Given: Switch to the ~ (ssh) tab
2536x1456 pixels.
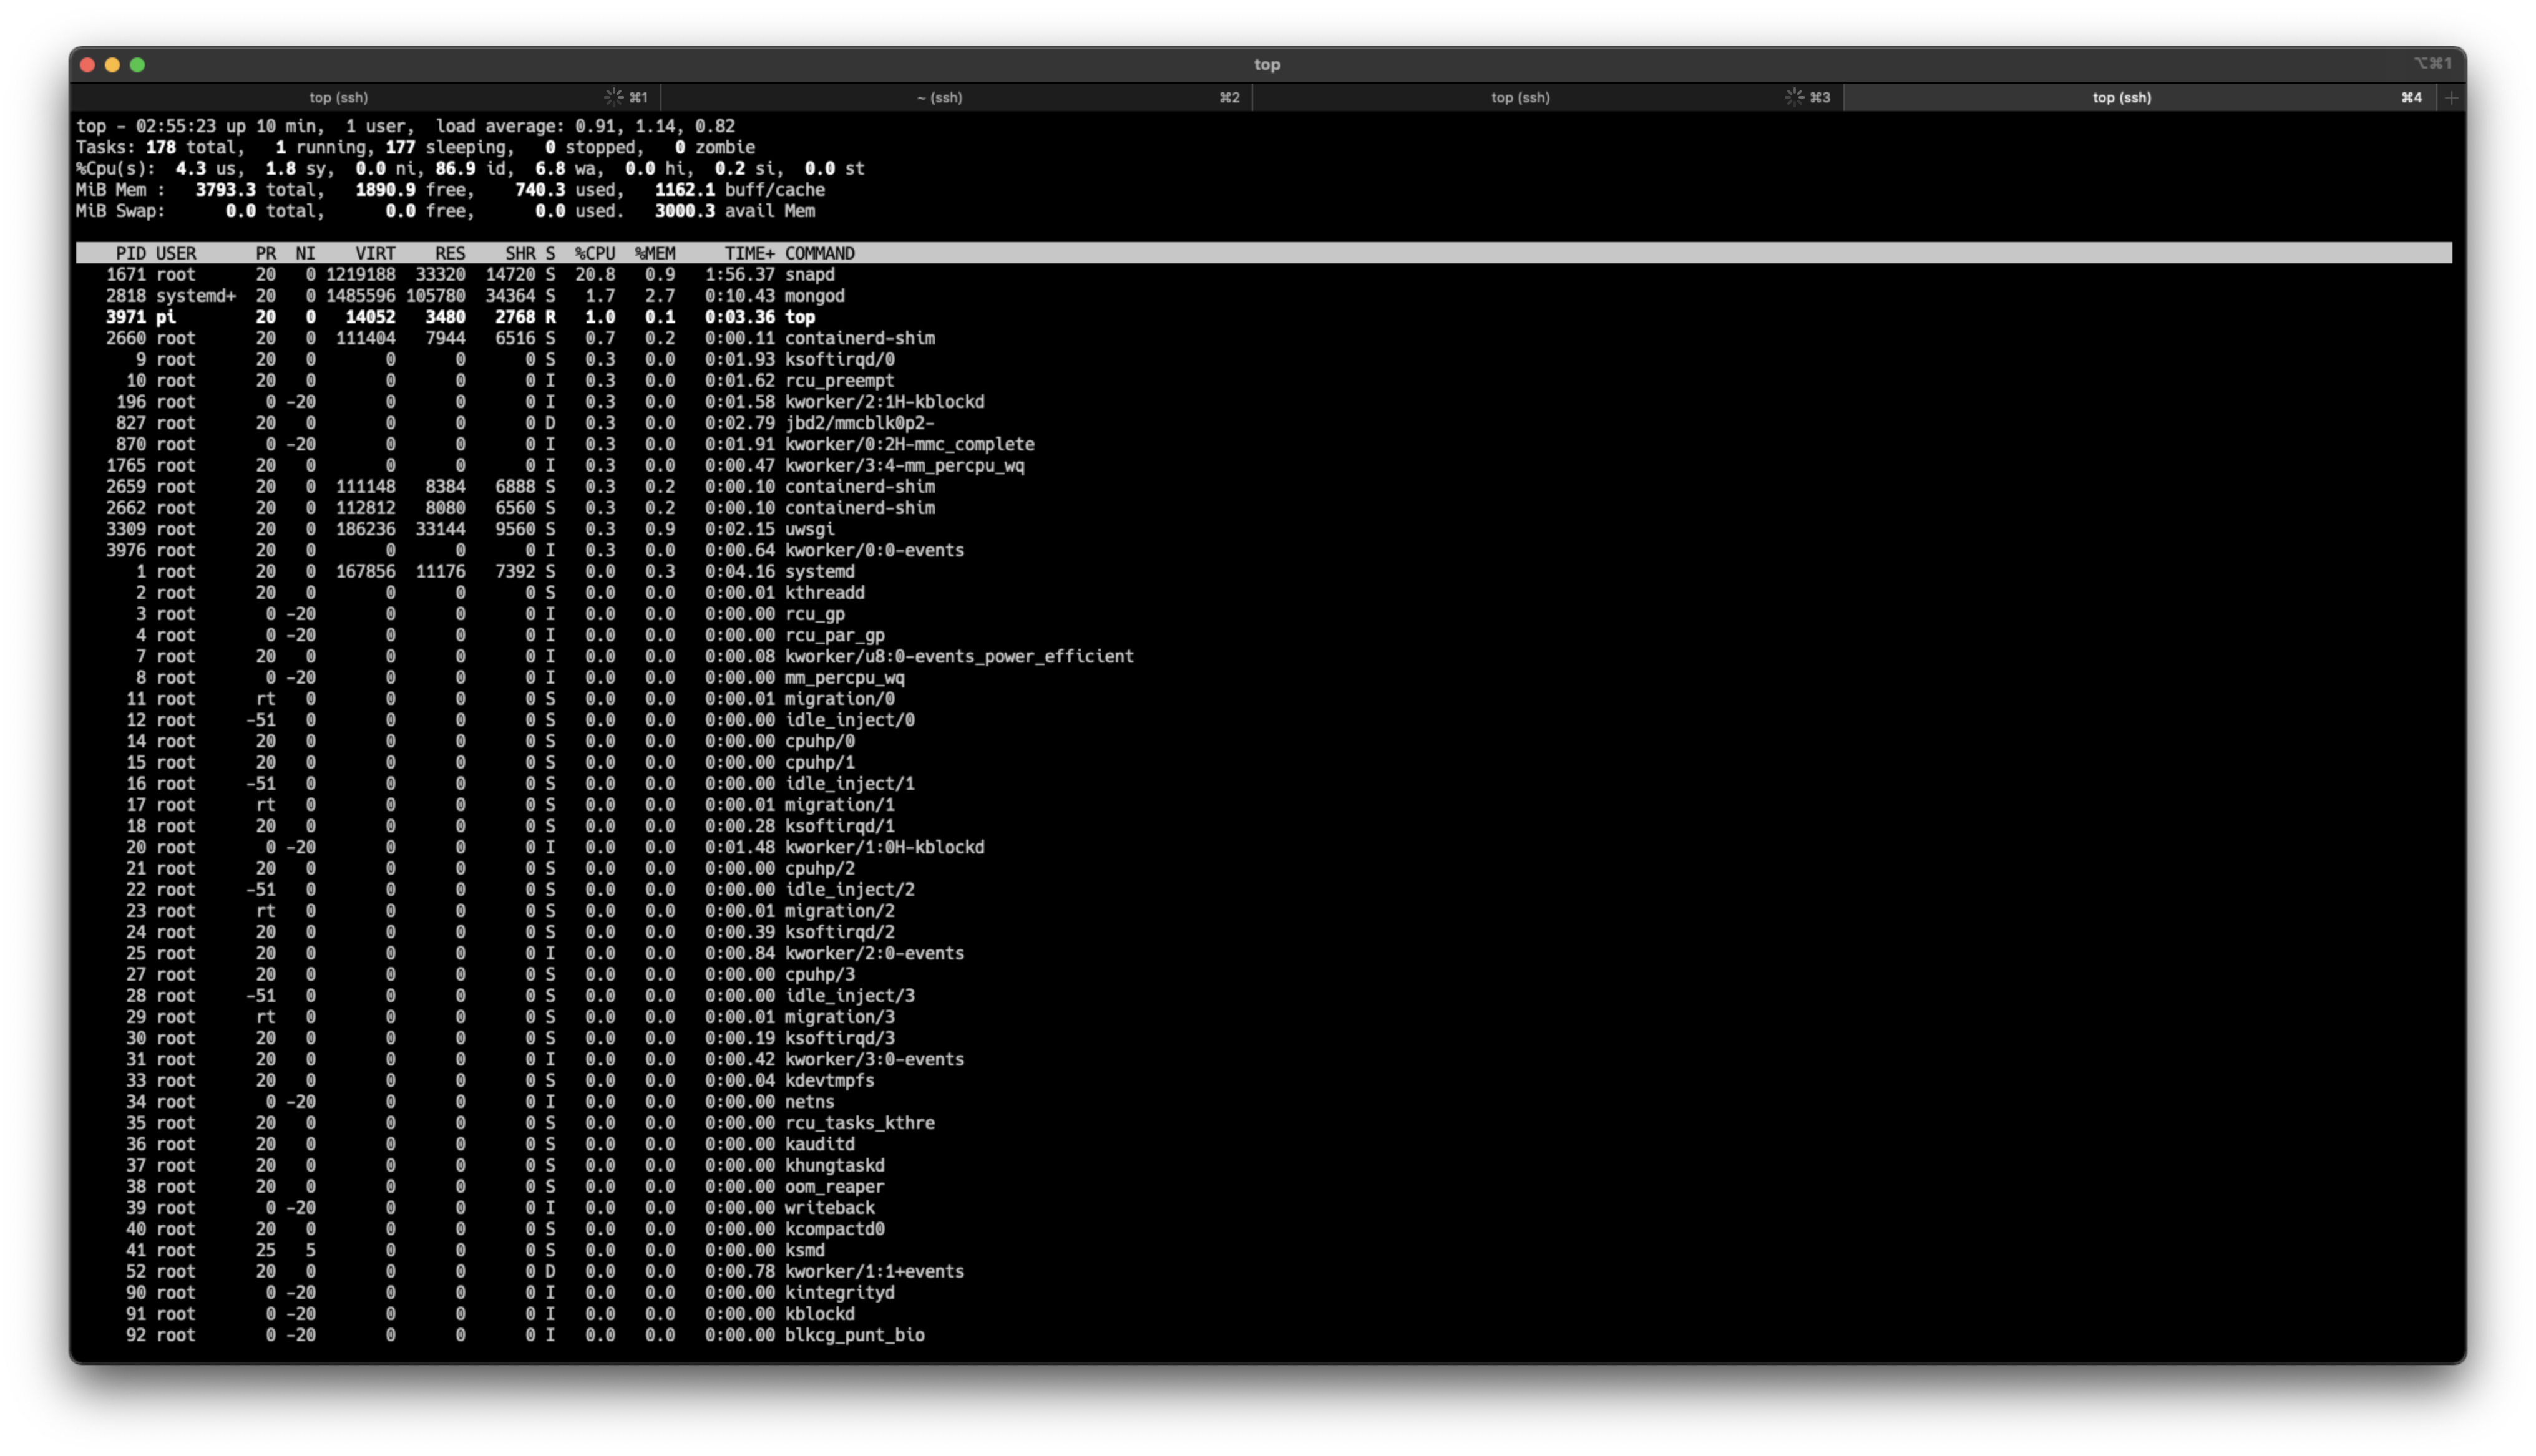Looking at the screenshot, I should [939, 97].
